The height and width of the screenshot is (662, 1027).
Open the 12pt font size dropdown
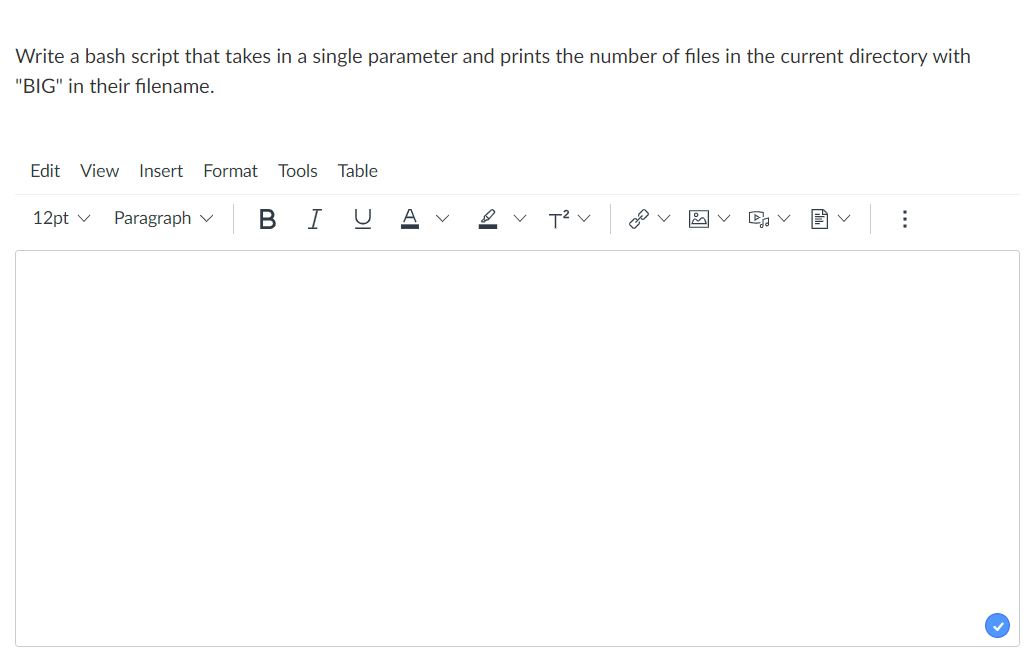point(61,218)
